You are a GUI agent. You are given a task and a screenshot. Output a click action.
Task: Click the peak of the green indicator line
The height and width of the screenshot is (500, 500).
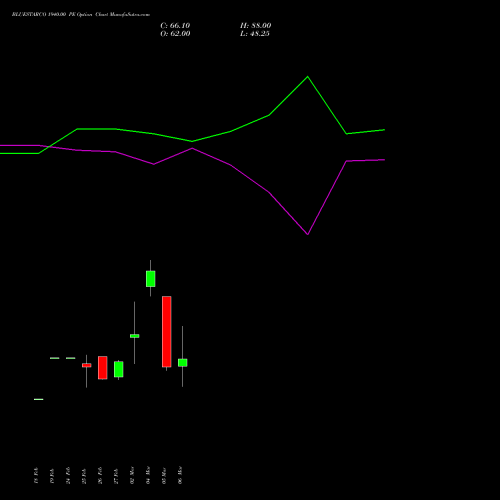tap(307, 77)
